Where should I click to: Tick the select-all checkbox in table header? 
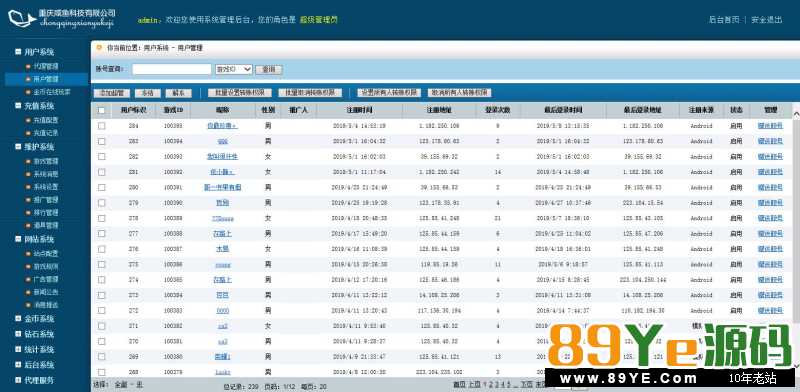(102, 110)
